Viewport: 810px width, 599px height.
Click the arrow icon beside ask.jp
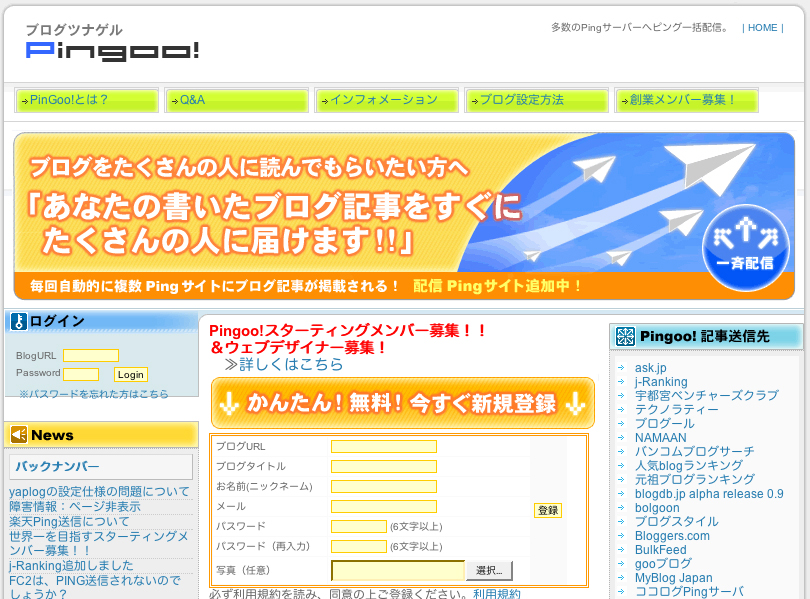pos(621,368)
